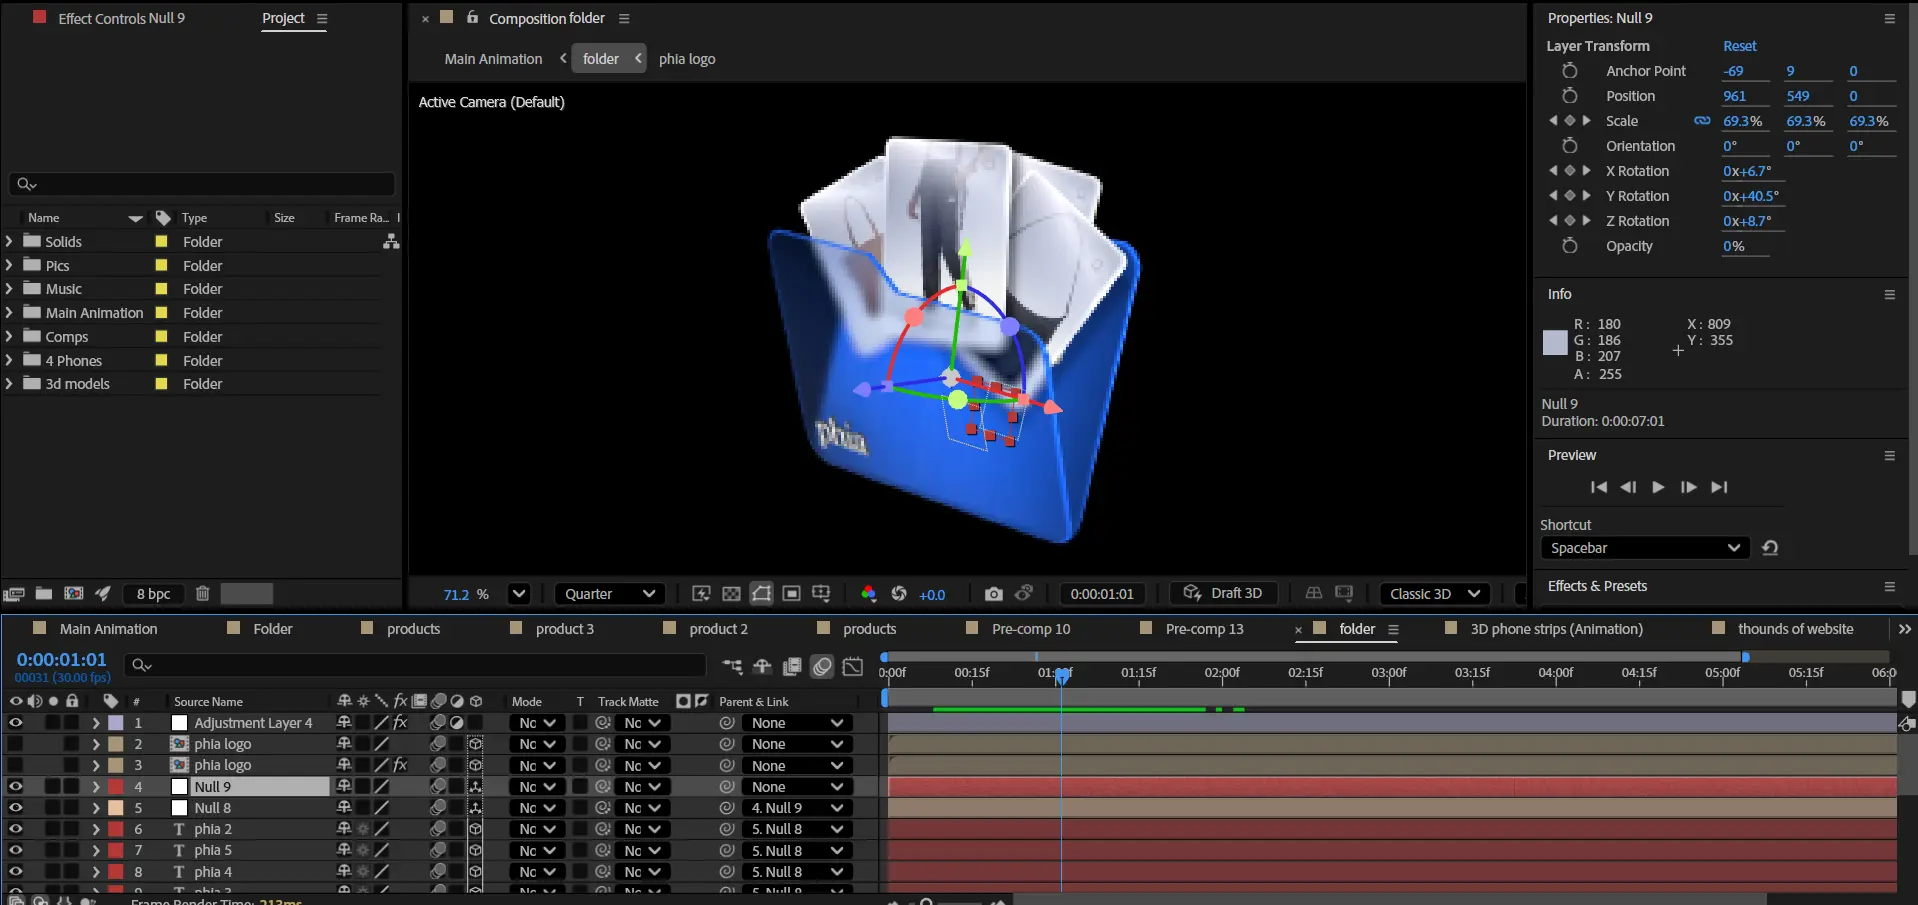Click the delete trash icon in Project panel
This screenshot has width=1918, height=905.
coord(202,594)
